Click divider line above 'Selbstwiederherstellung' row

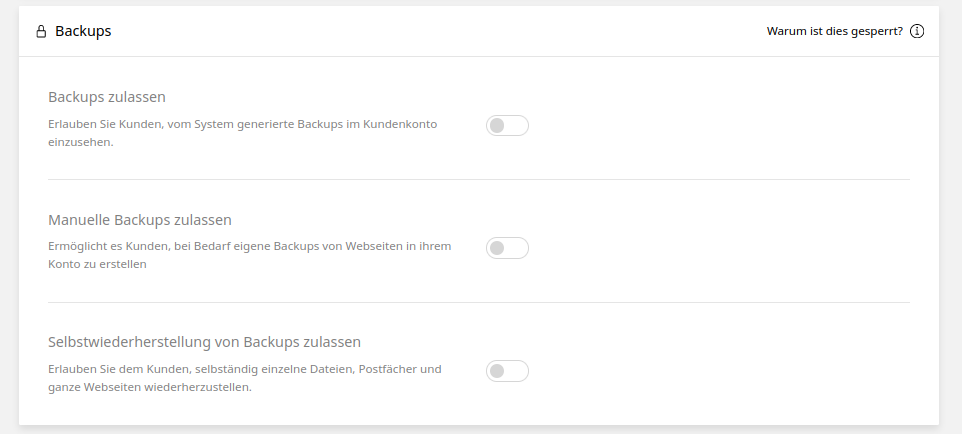click(479, 302)
